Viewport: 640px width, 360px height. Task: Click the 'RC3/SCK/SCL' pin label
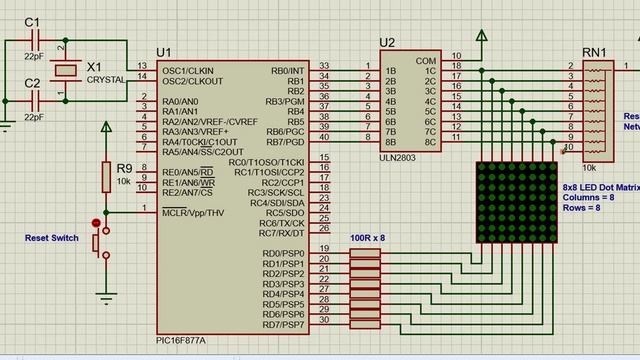[277, 193]
